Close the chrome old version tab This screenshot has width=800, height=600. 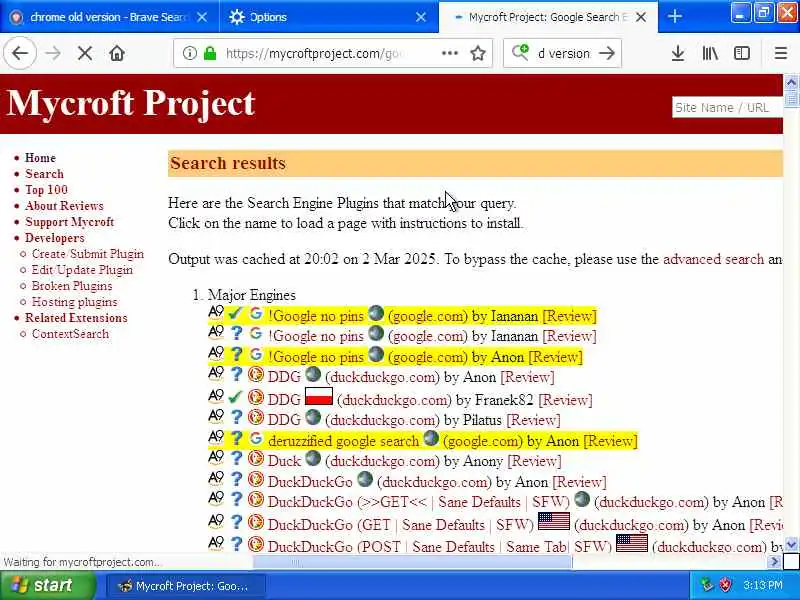pos(202,17)
